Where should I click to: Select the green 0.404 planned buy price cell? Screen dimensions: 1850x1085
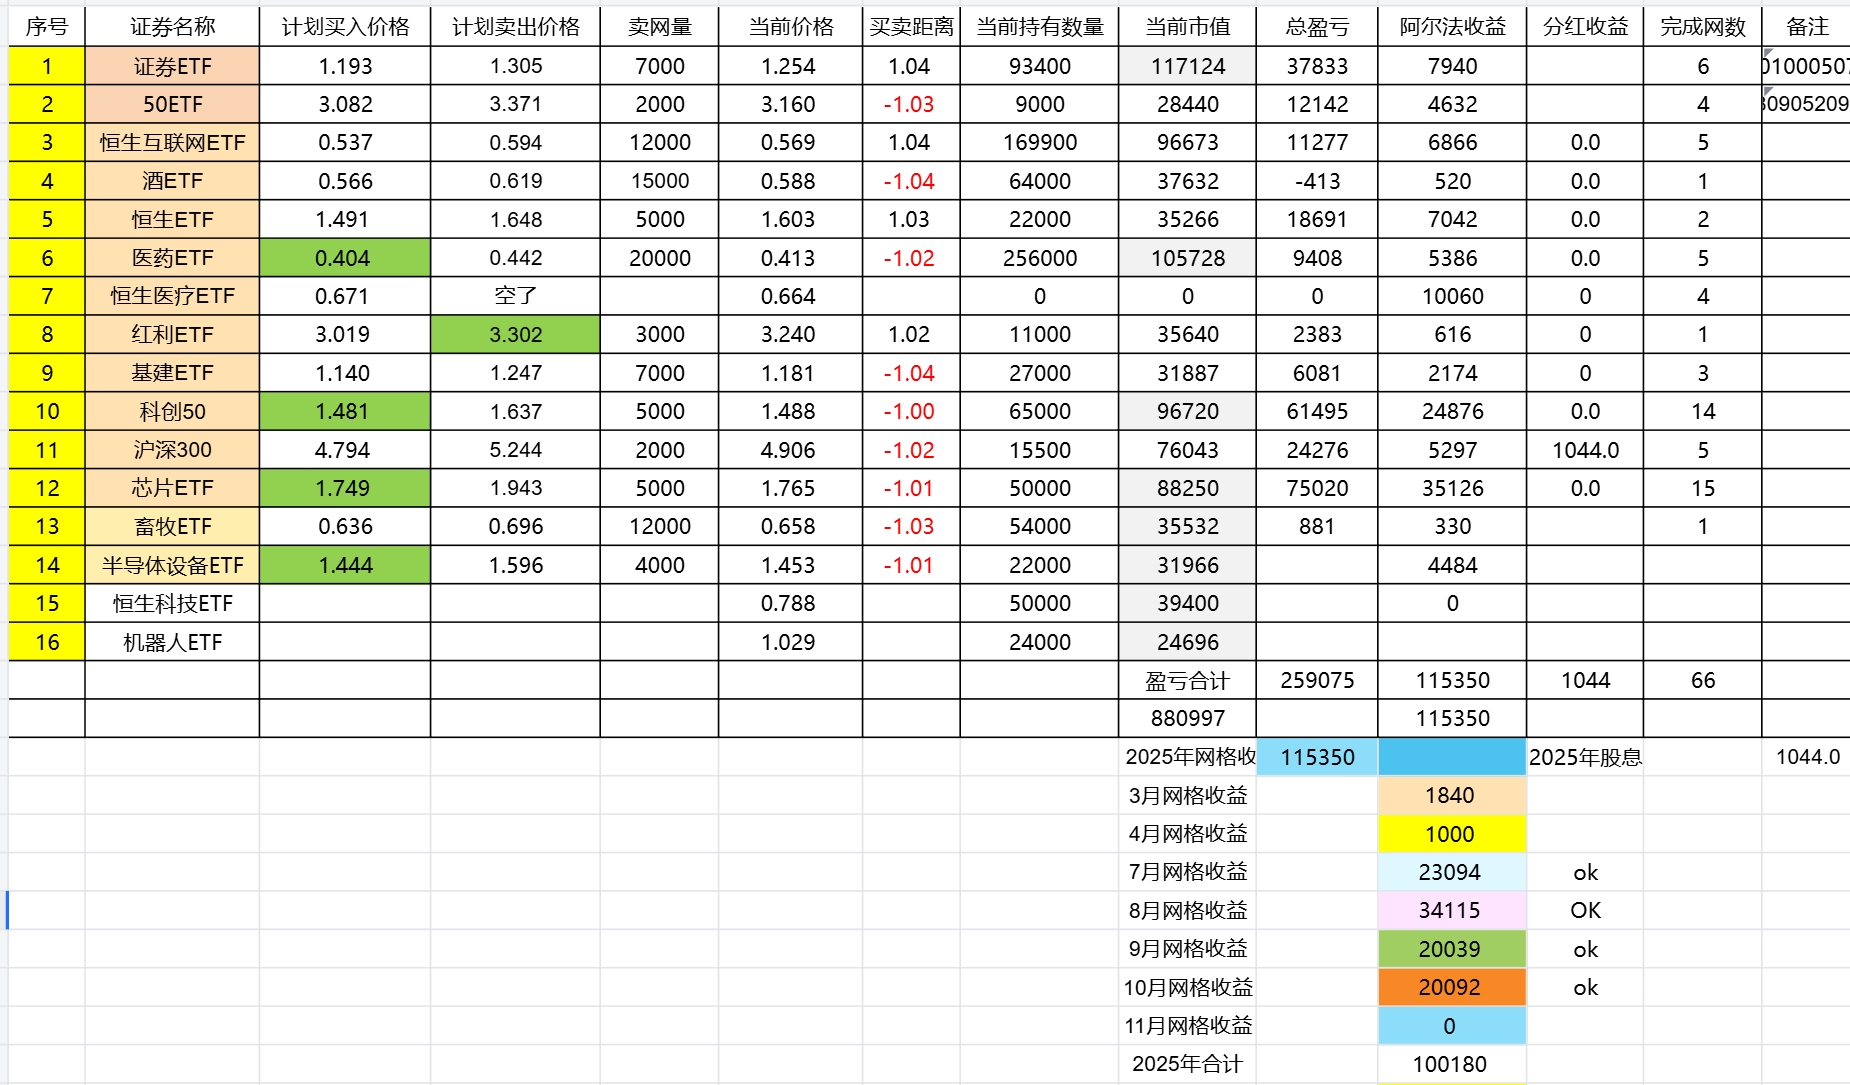(344, 258)
